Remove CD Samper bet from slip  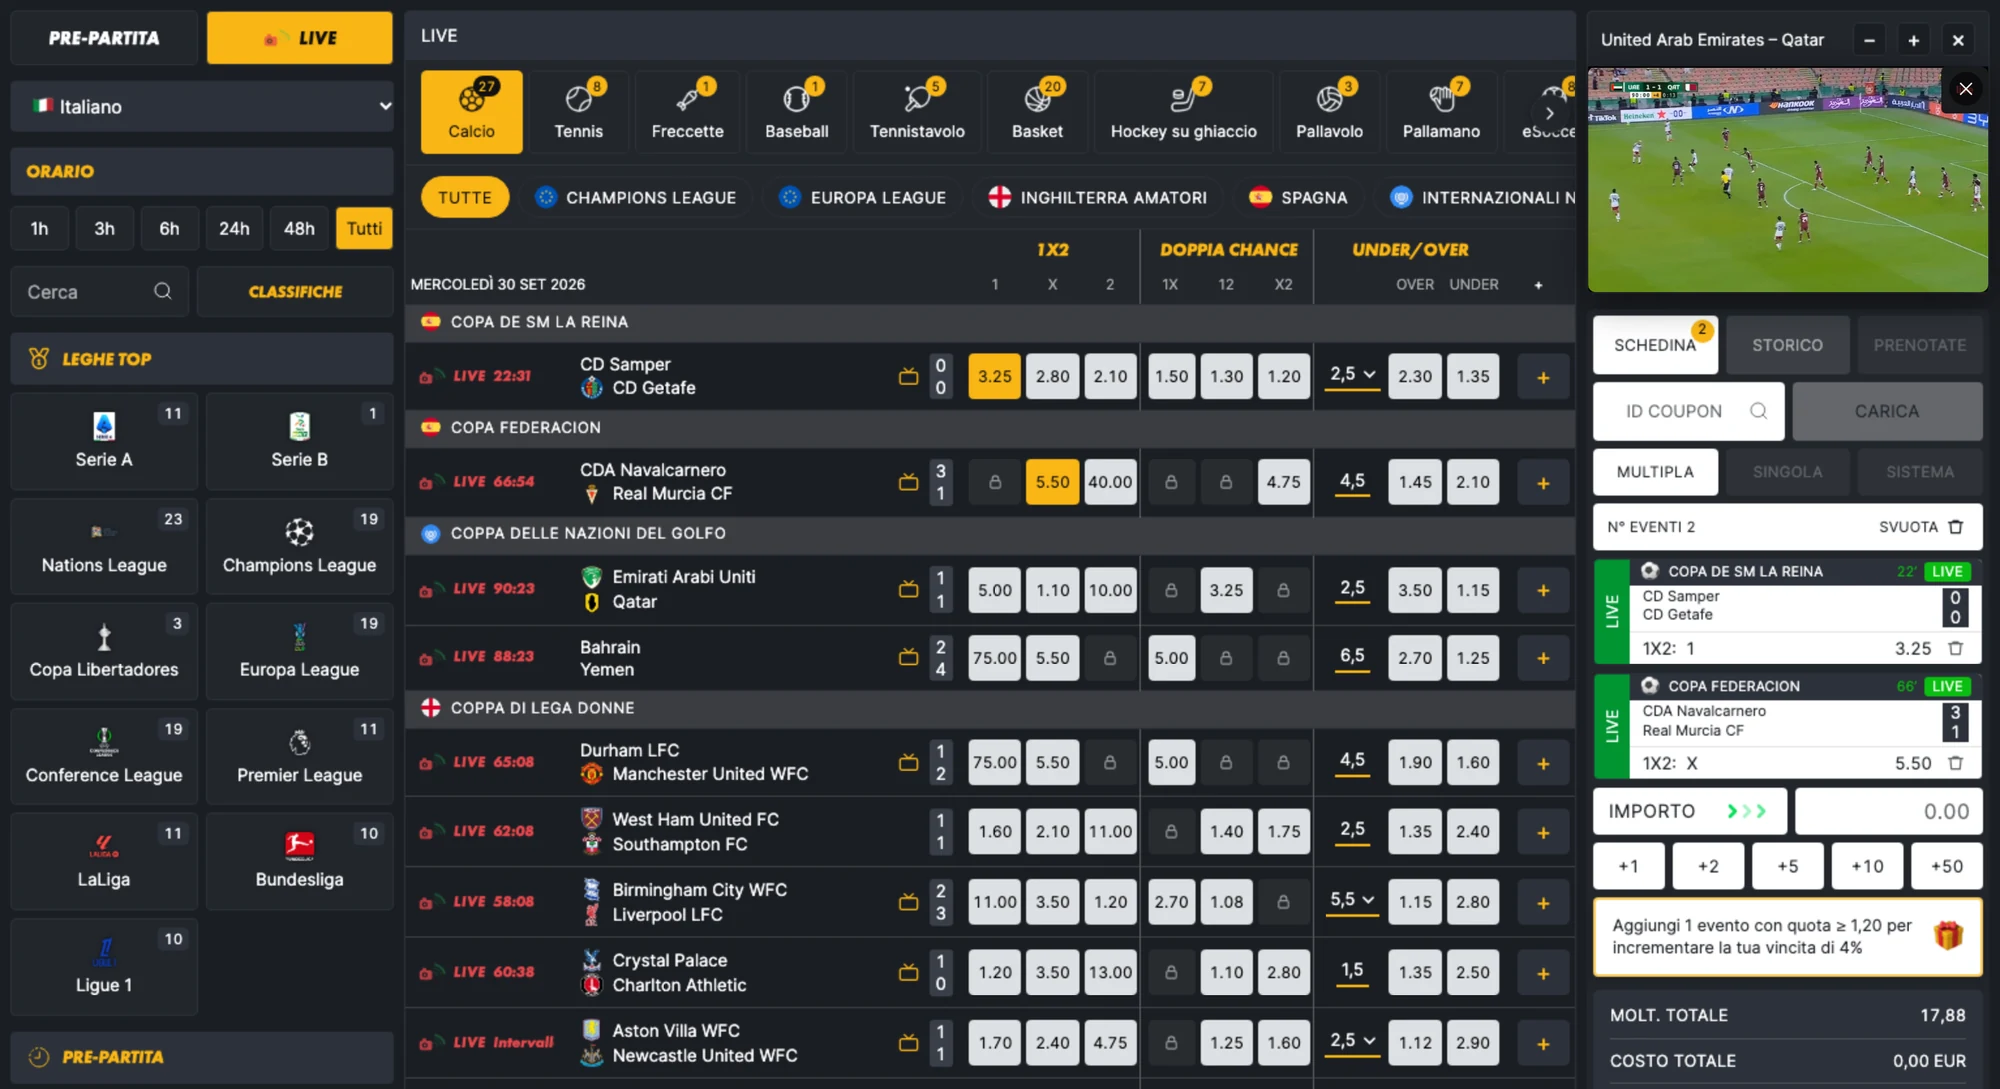point(1955,648)
